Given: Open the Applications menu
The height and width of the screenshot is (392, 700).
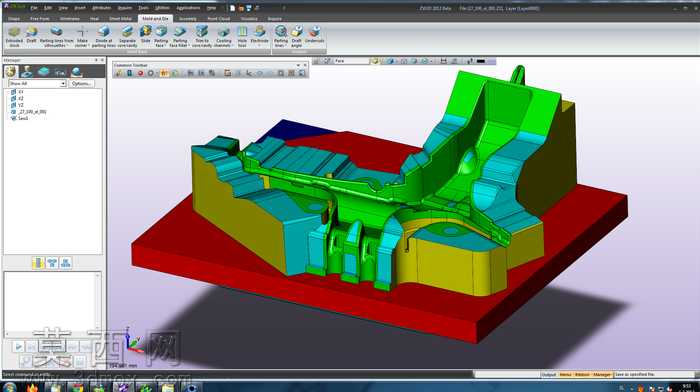Looking at the screenshot, I should tap(188, 8).
